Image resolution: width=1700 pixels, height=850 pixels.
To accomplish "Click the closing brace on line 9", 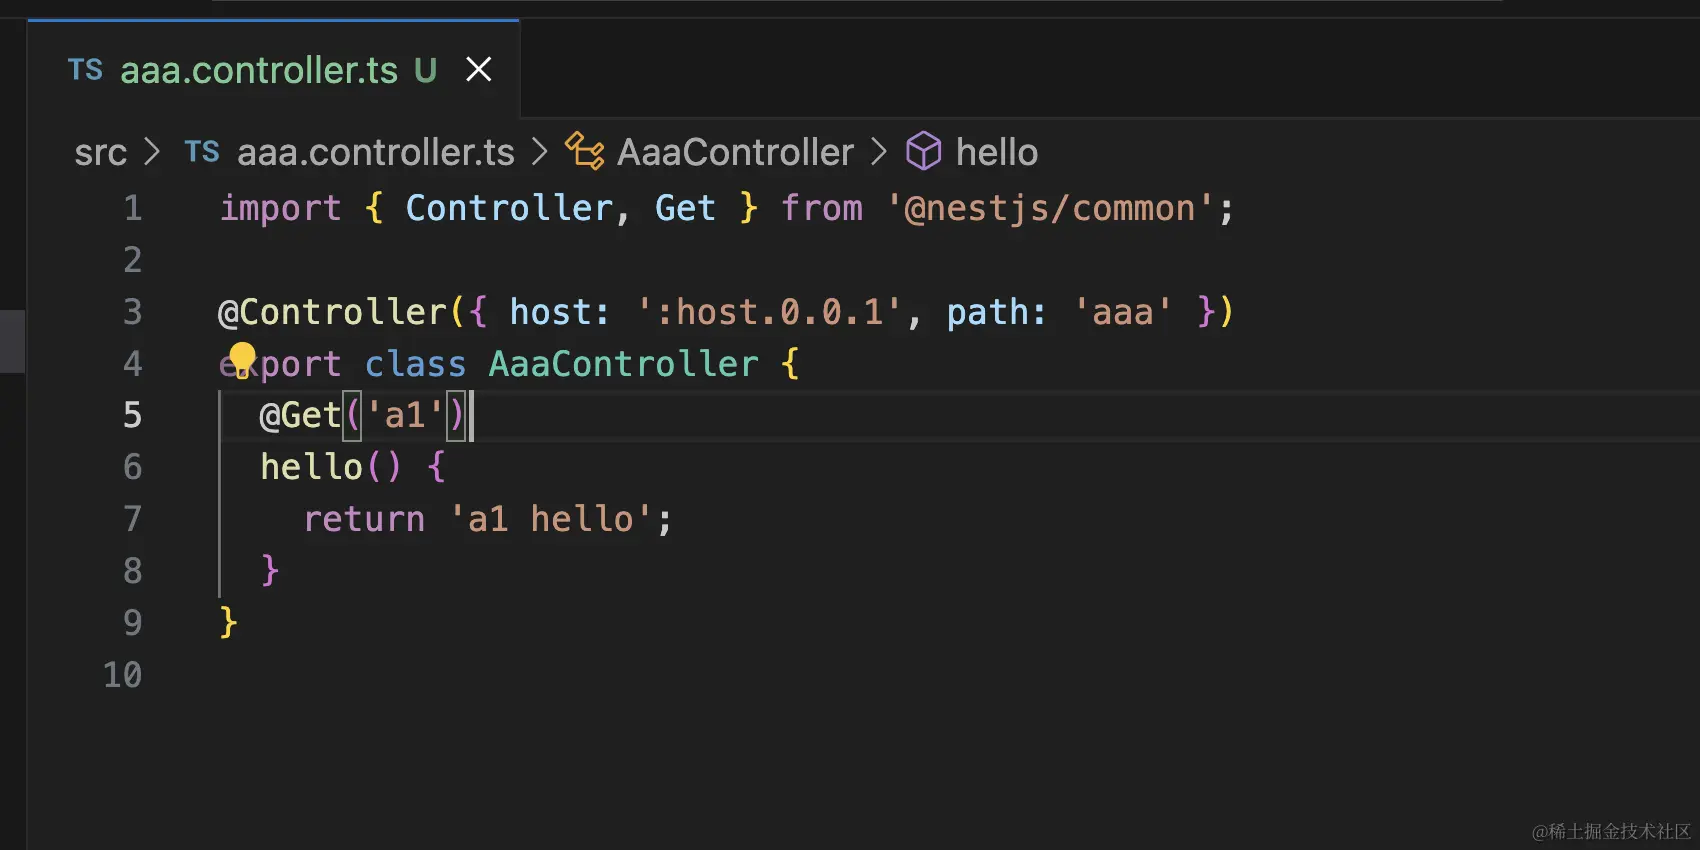I will point(229,622).
